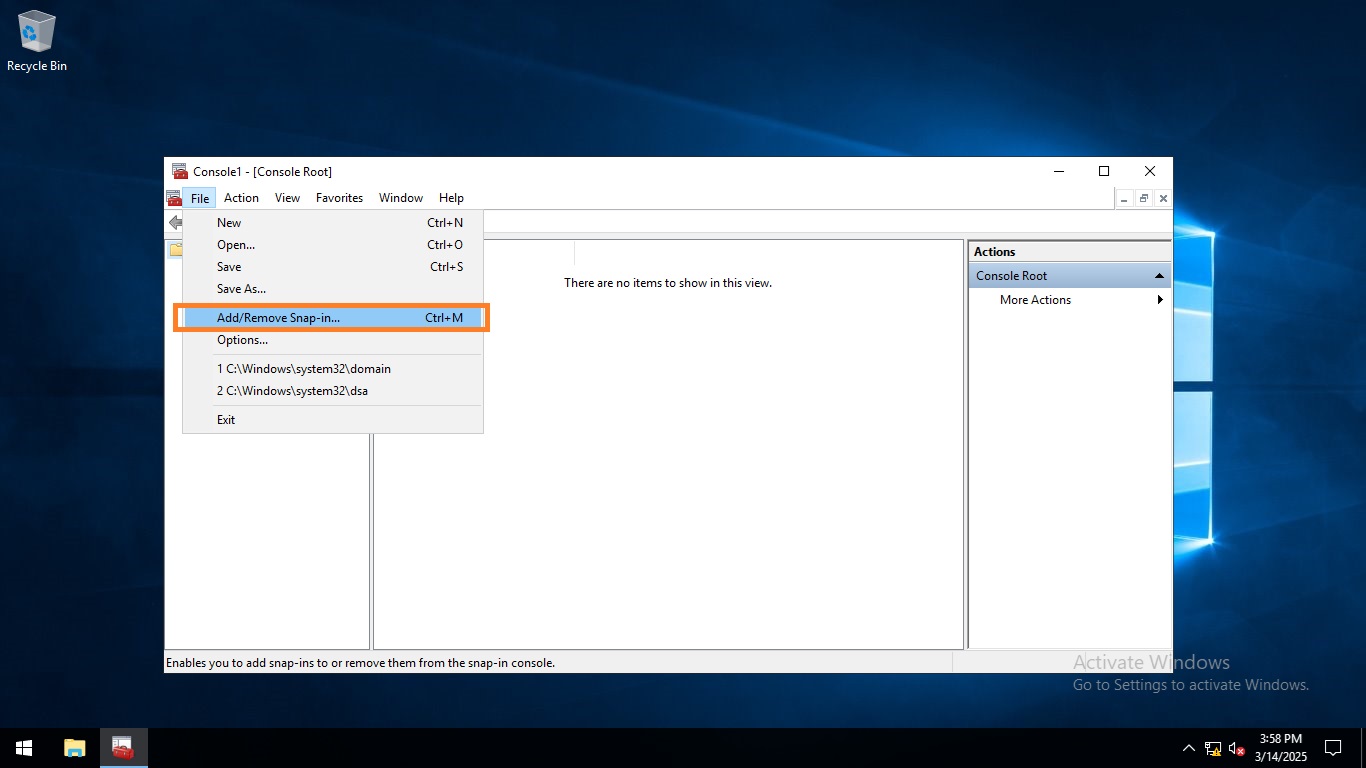Choose Options... from the File menu

coord(333,340)
